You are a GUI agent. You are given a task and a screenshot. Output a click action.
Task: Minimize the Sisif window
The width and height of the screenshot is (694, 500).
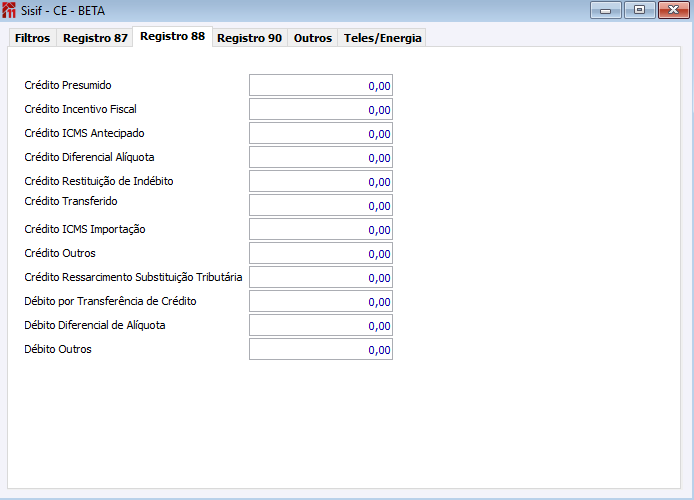605,10
